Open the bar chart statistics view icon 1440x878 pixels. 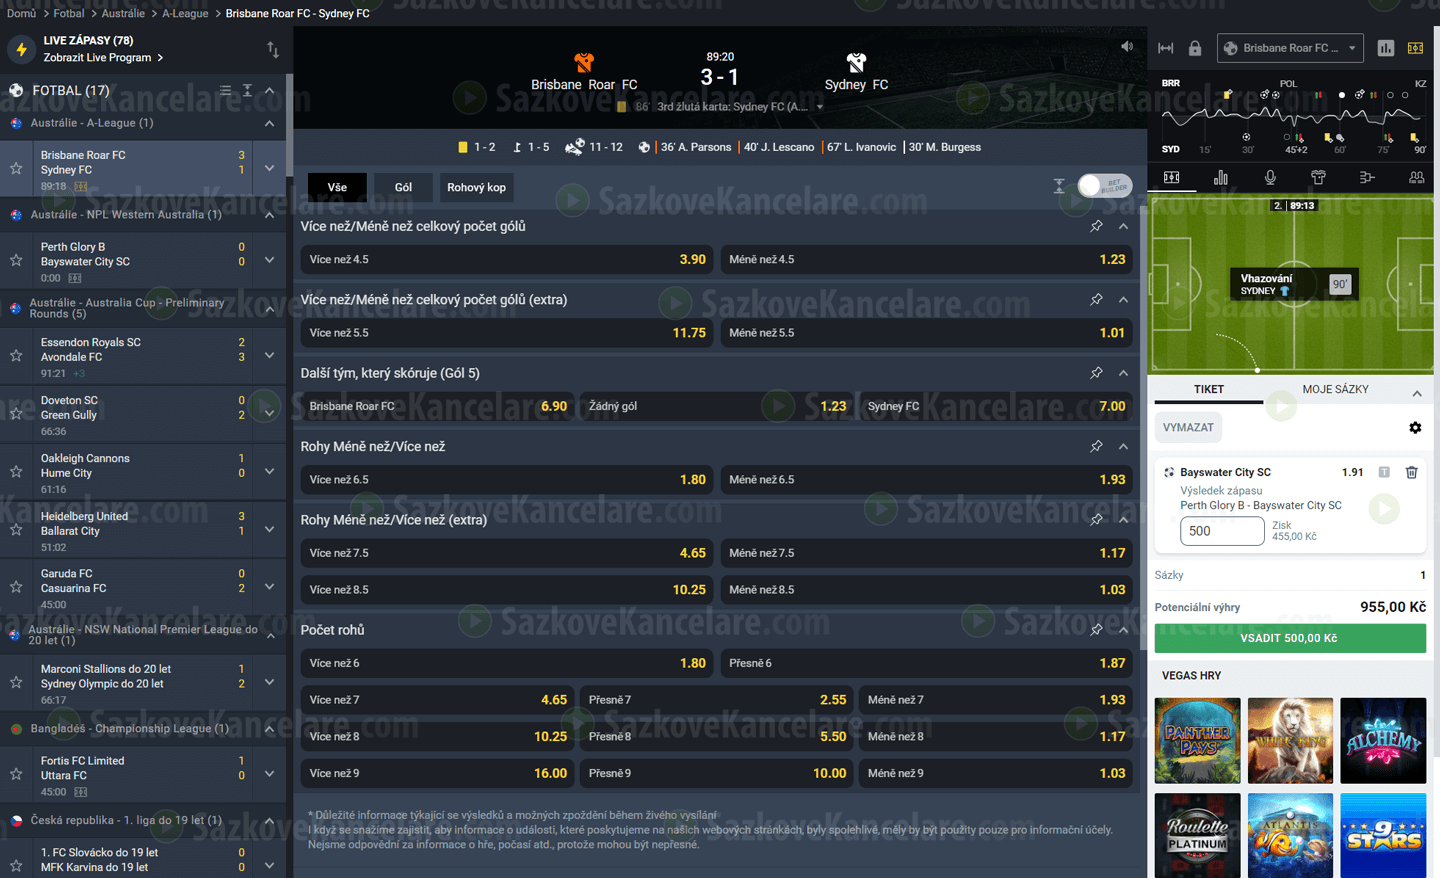(x=1386, y=48)
